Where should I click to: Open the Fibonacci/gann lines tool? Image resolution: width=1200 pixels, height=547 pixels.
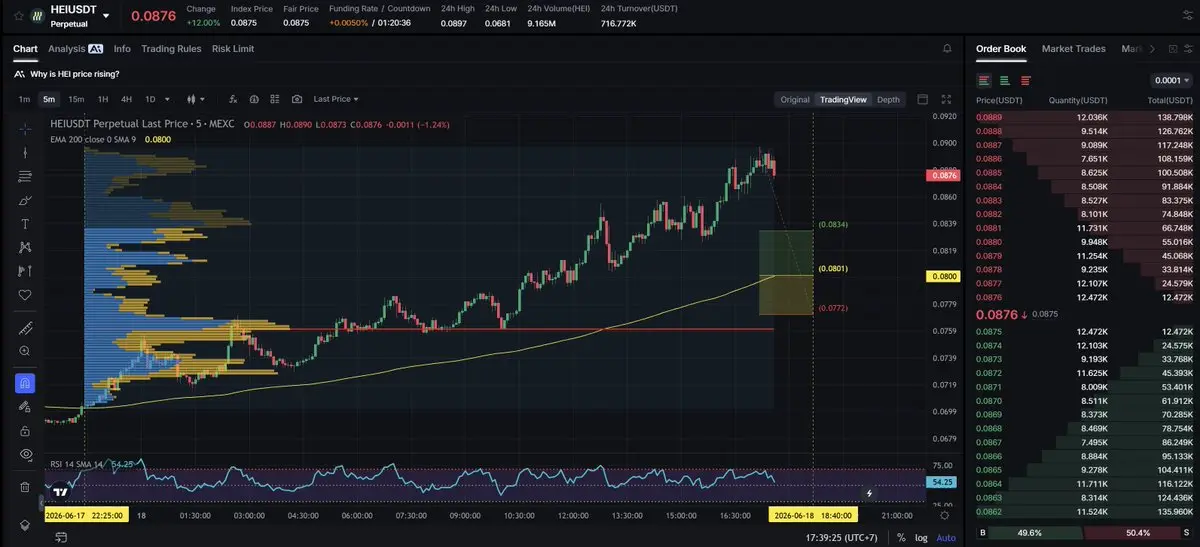(x=25, y=176)
